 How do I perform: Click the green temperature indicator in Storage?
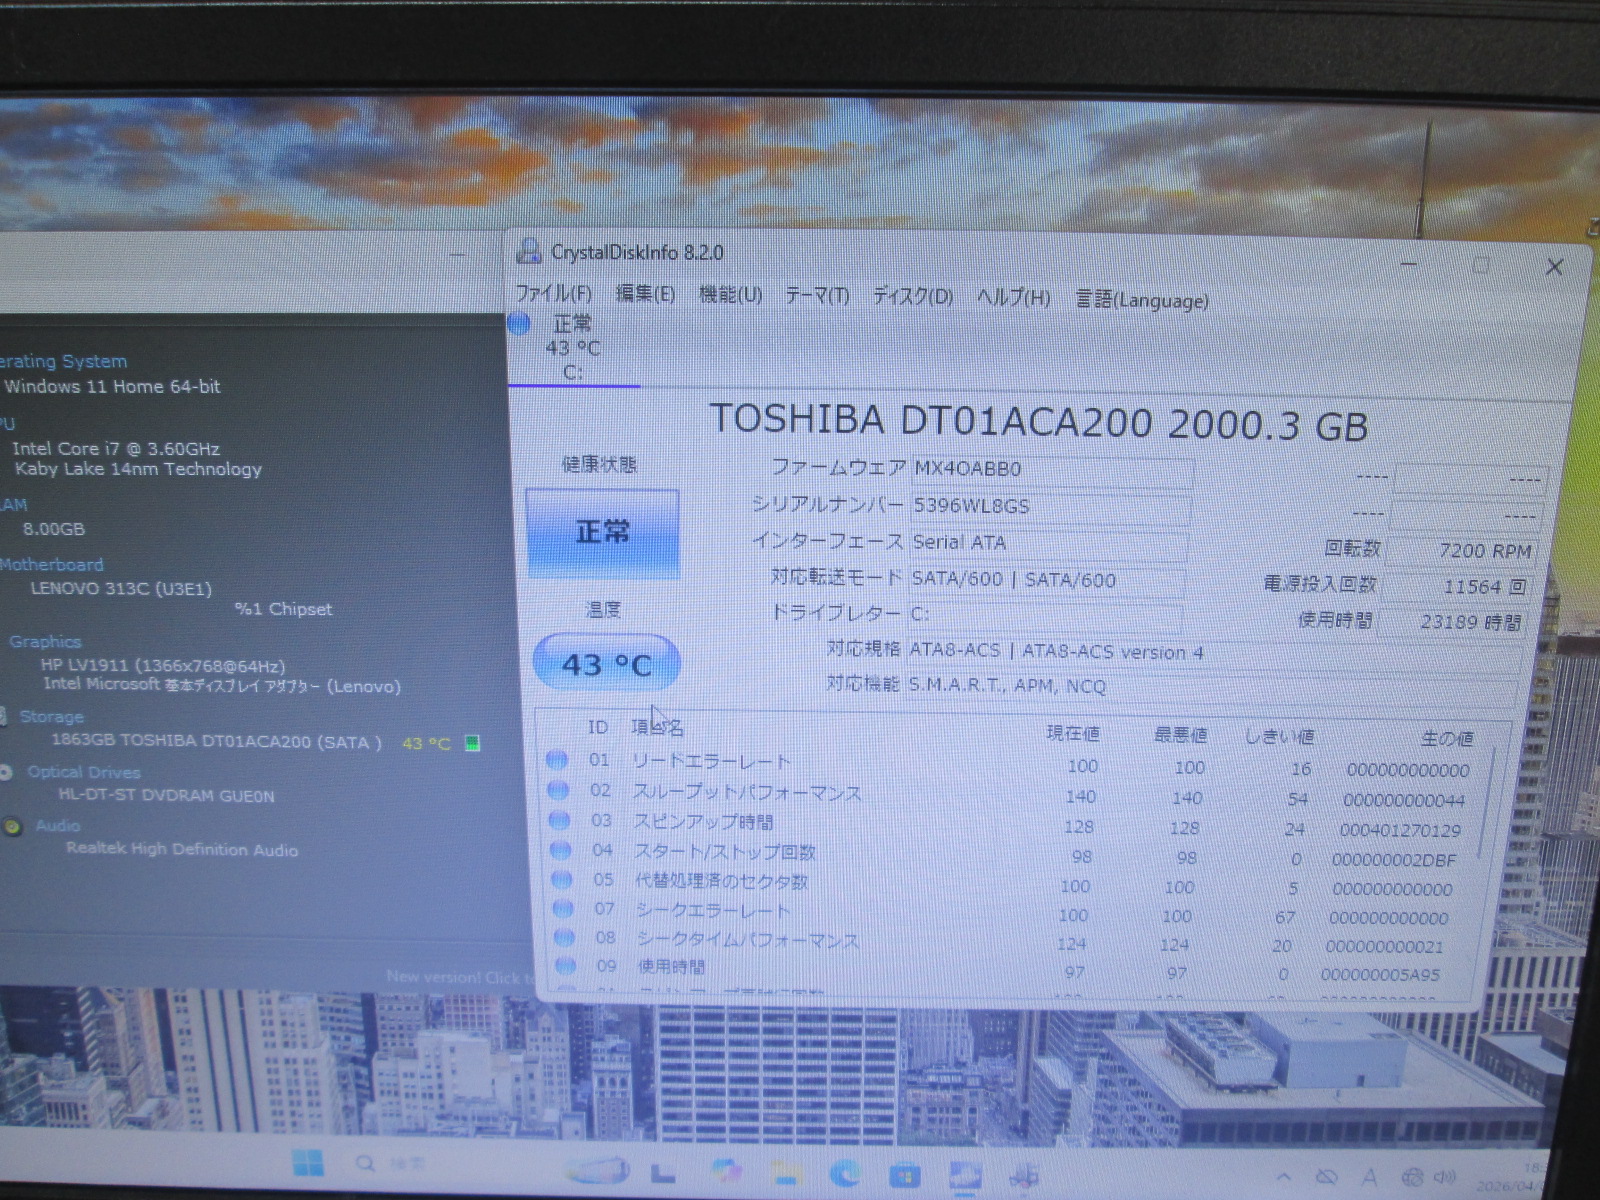point(473,743)
